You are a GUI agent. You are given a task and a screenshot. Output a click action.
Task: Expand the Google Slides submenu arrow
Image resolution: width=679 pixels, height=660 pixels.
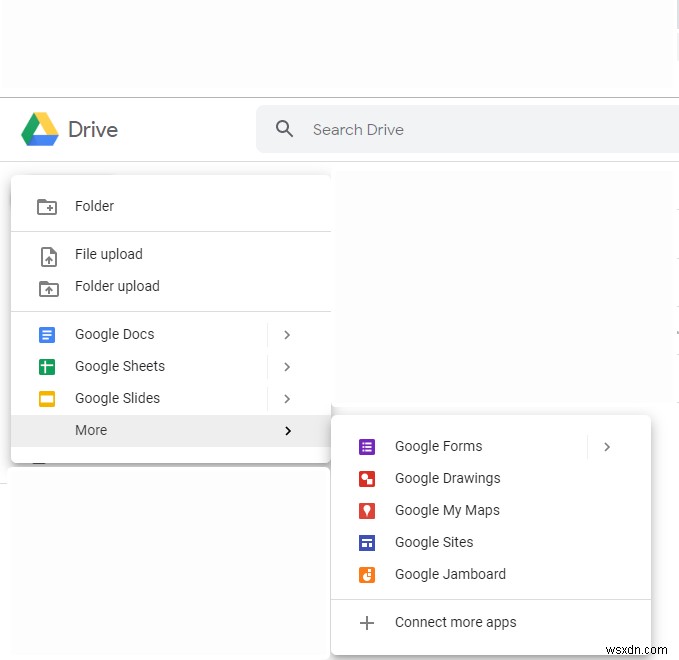coord(287,398)
